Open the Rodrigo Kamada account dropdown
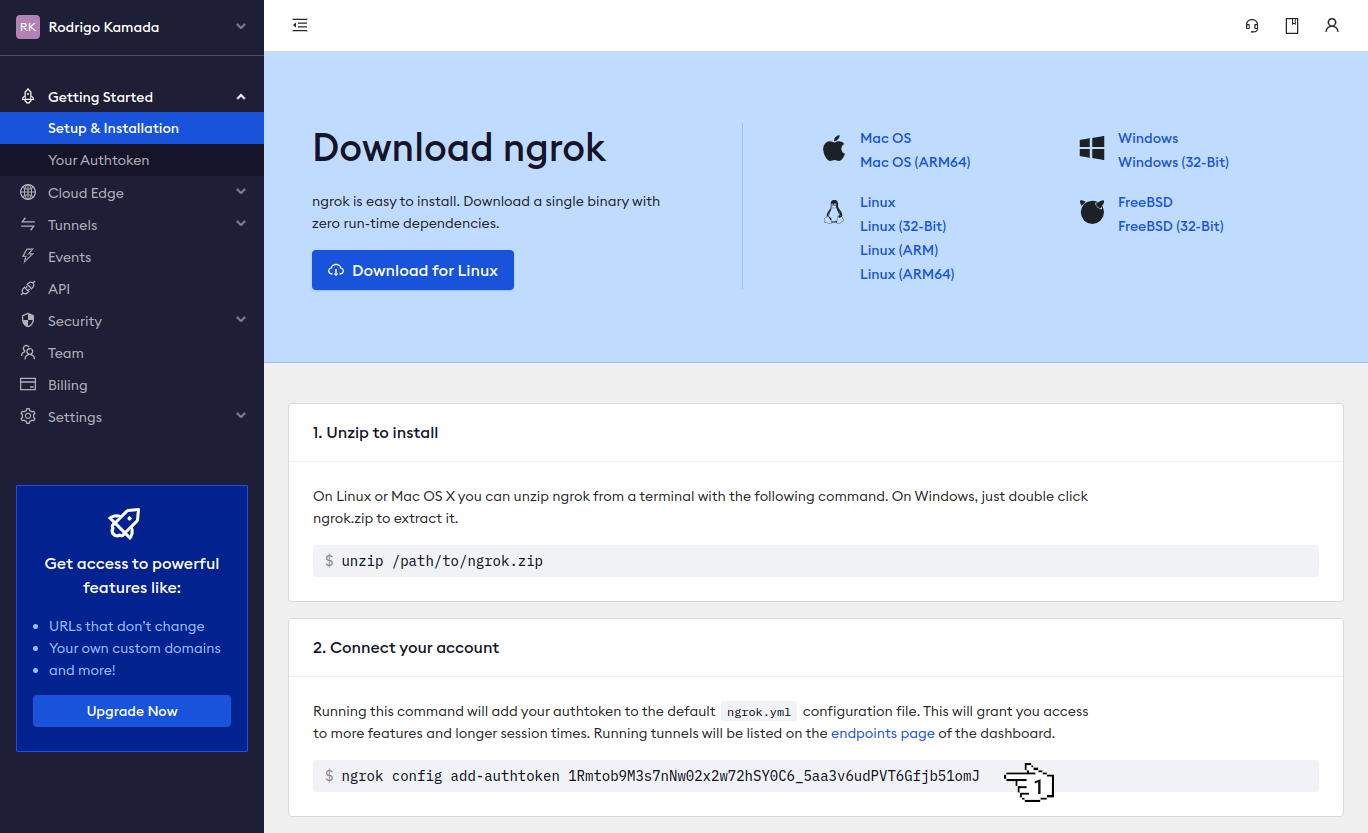 tap(131, 27)
